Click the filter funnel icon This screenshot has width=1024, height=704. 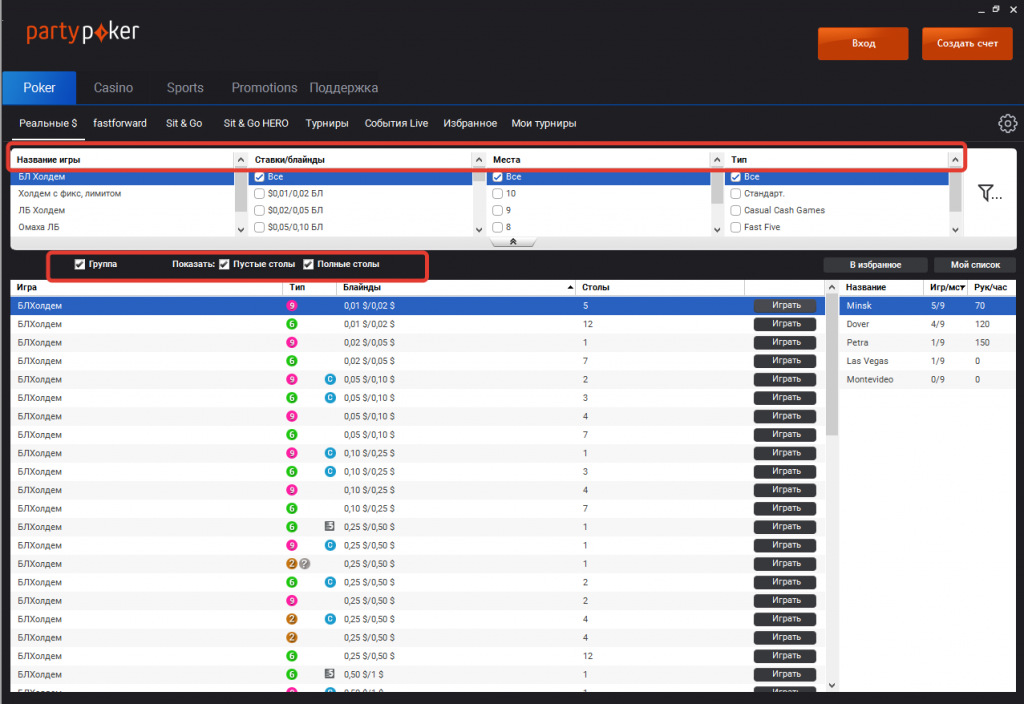coord(988,193)
